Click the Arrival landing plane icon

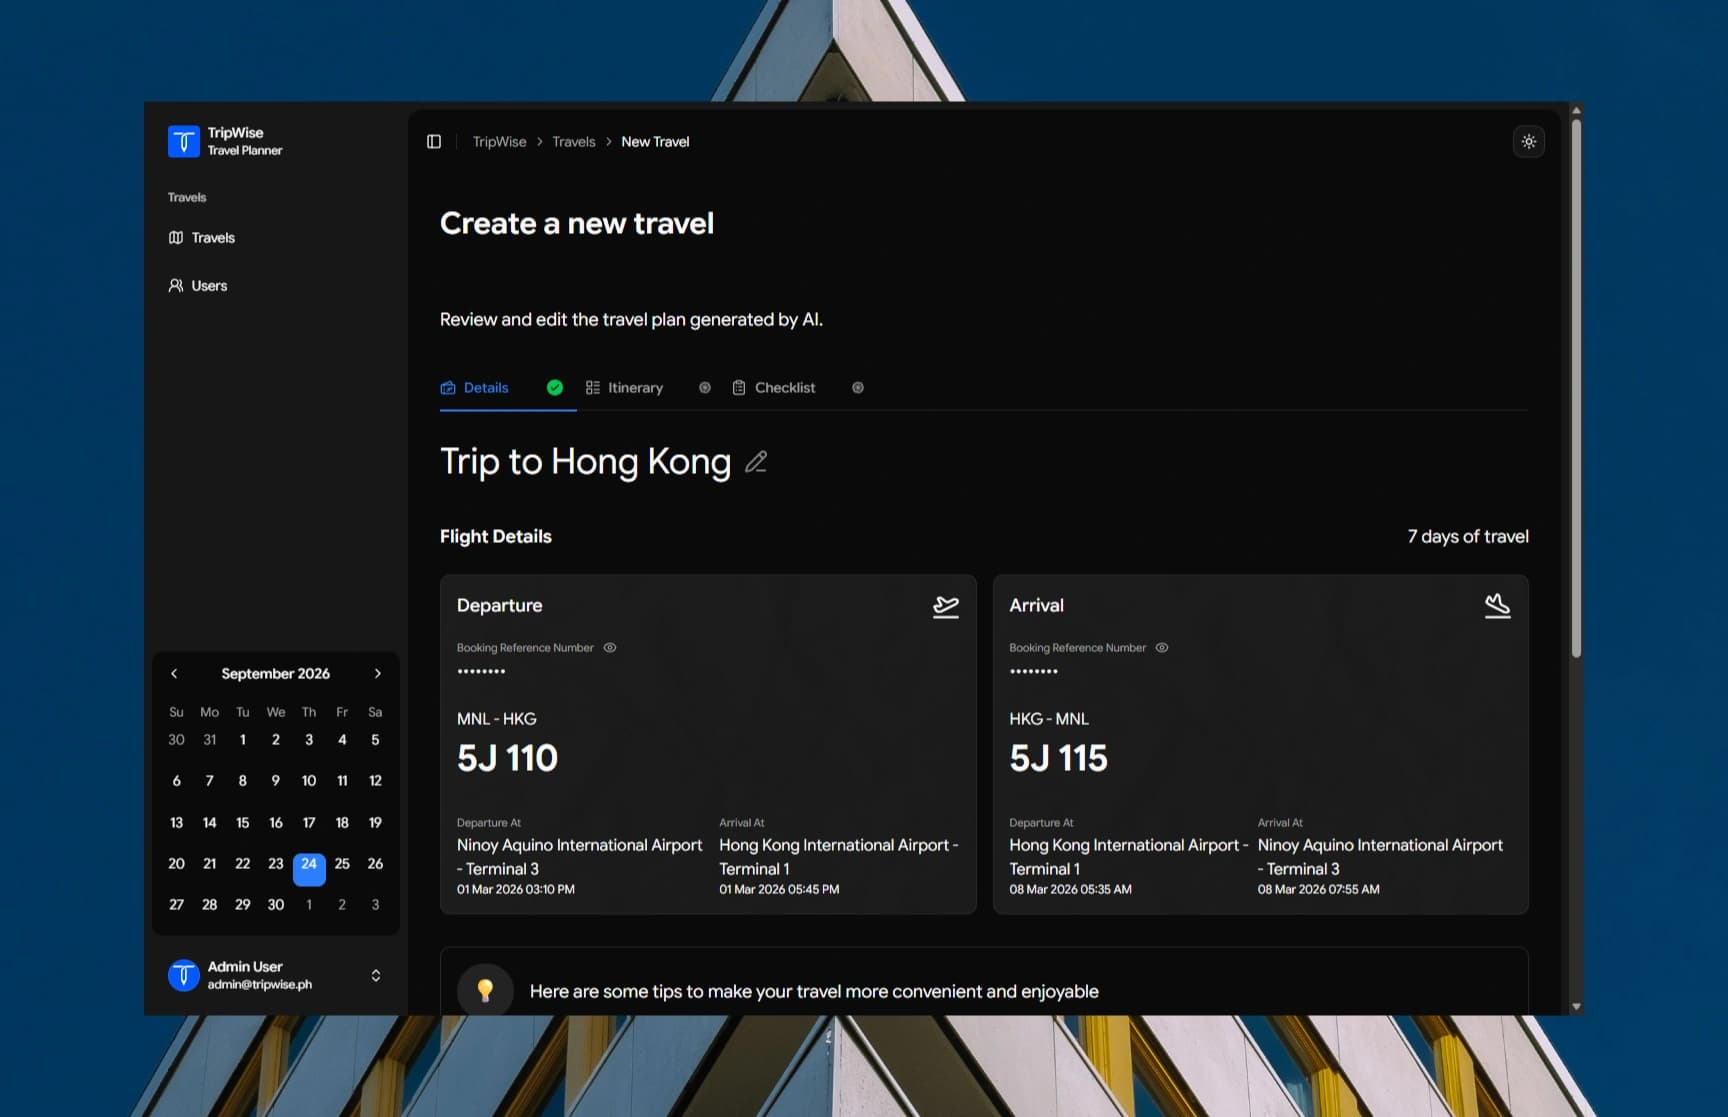[1497, 606]
